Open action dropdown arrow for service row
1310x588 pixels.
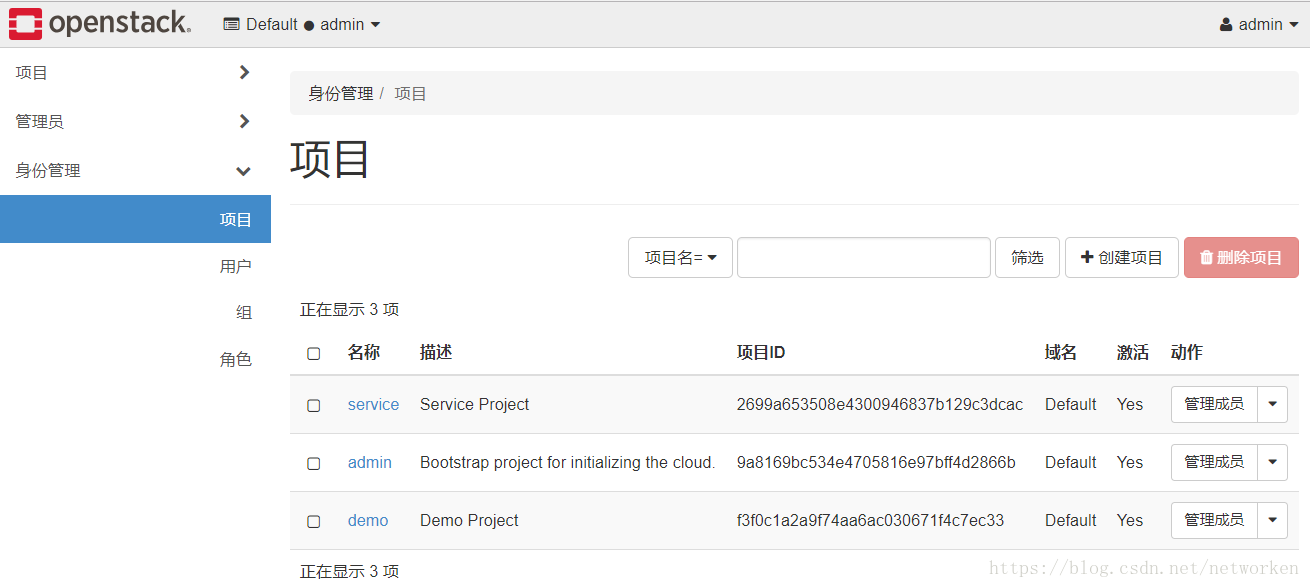tap(1272, 405)
